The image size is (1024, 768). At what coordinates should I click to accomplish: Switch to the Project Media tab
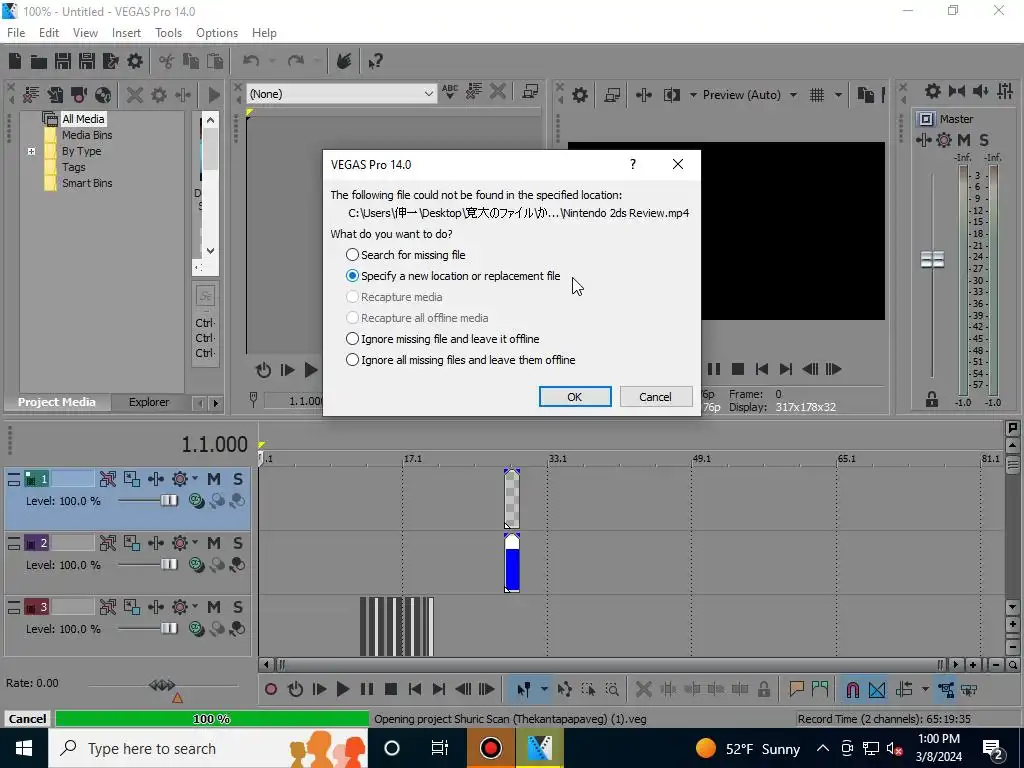56,402
